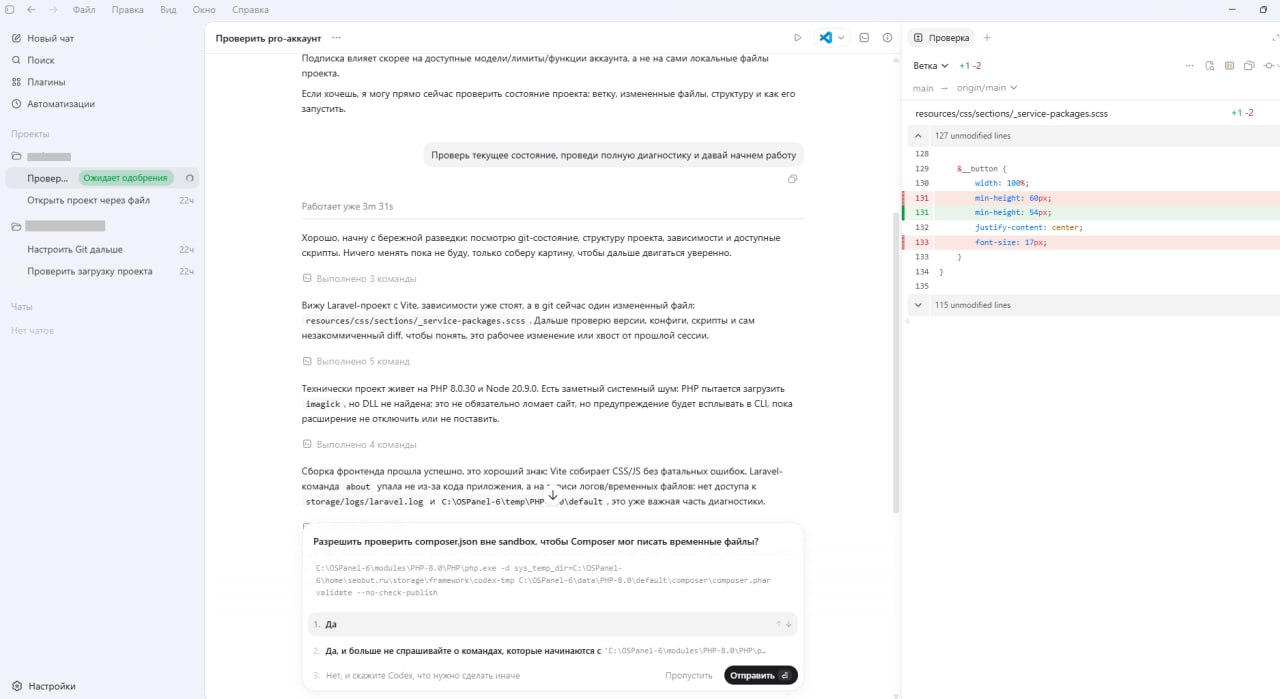1280x699 pixels.
Task: Toggle the sidebar panel icon
Action: 9,9
